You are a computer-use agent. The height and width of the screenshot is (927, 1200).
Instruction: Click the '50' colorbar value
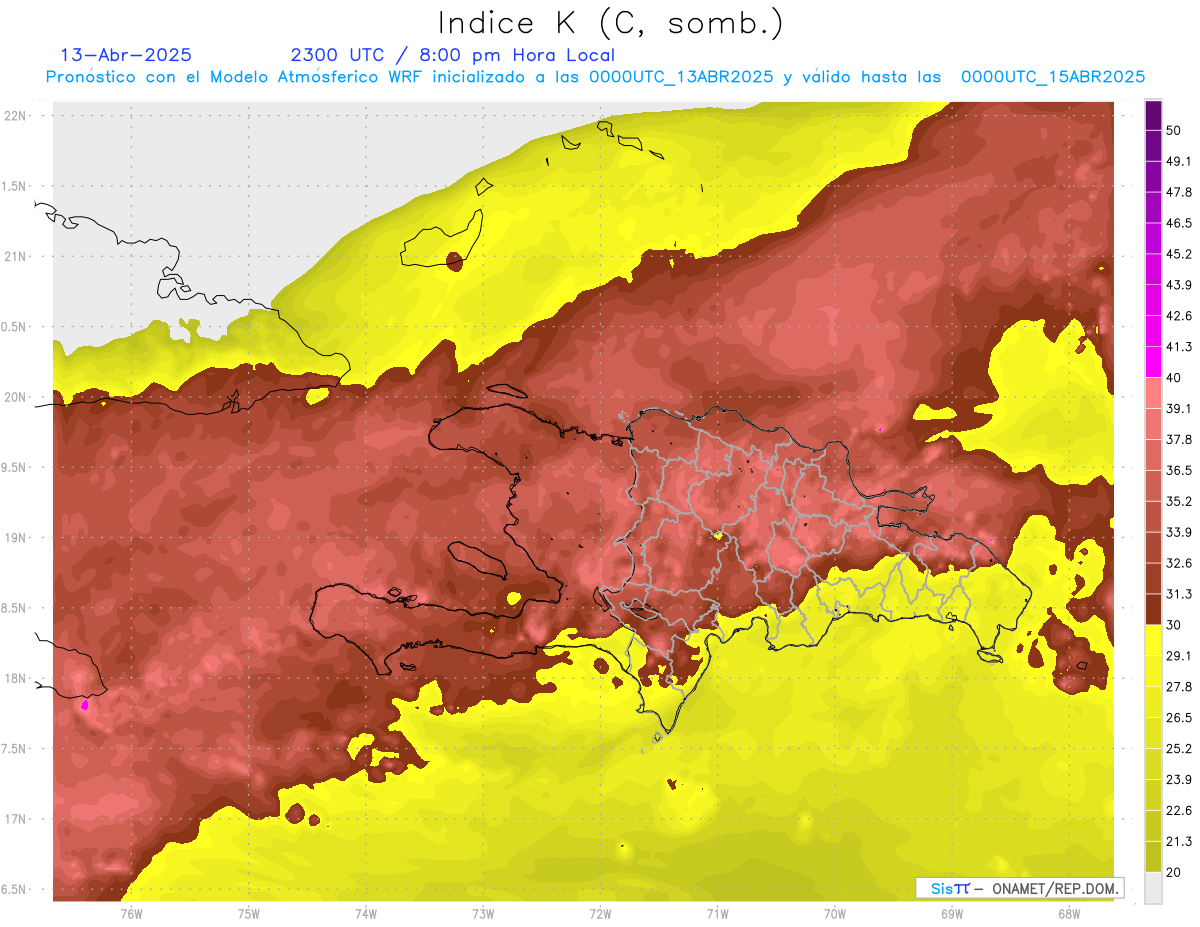tap(1174, 130)
